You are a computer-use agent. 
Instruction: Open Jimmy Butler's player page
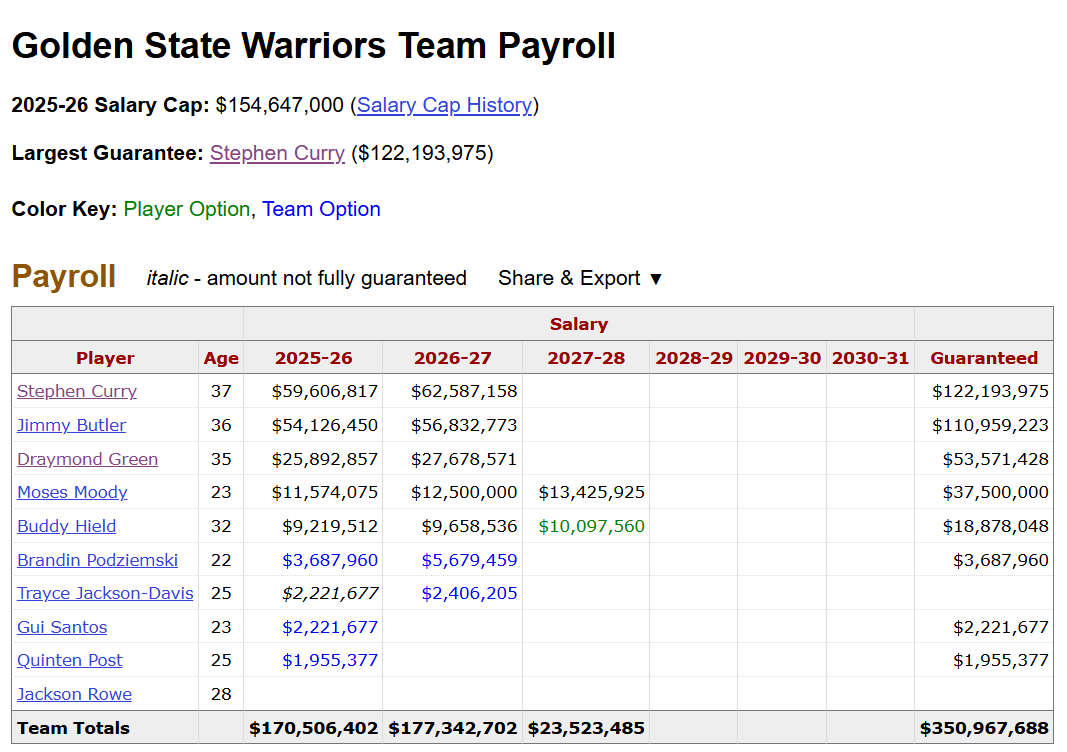pos(71,425)
